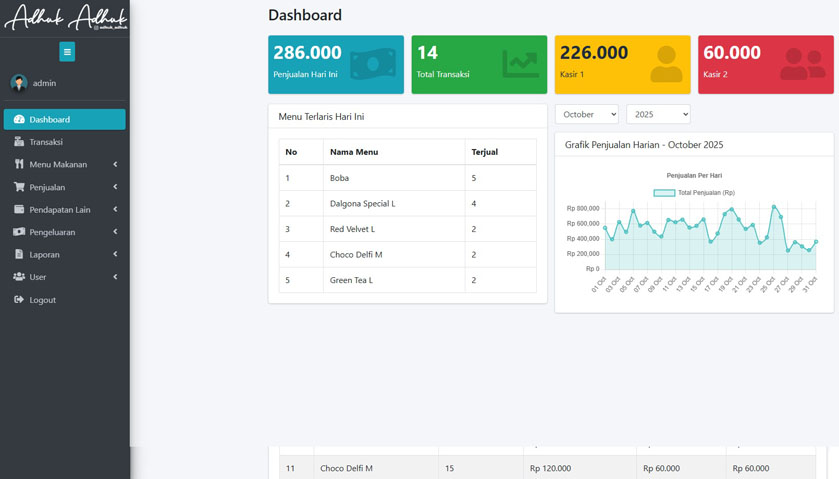Expand the User submenu chevron
Image resolution: width=839 pixels, height=479 pixels.
tap(115, 277)
